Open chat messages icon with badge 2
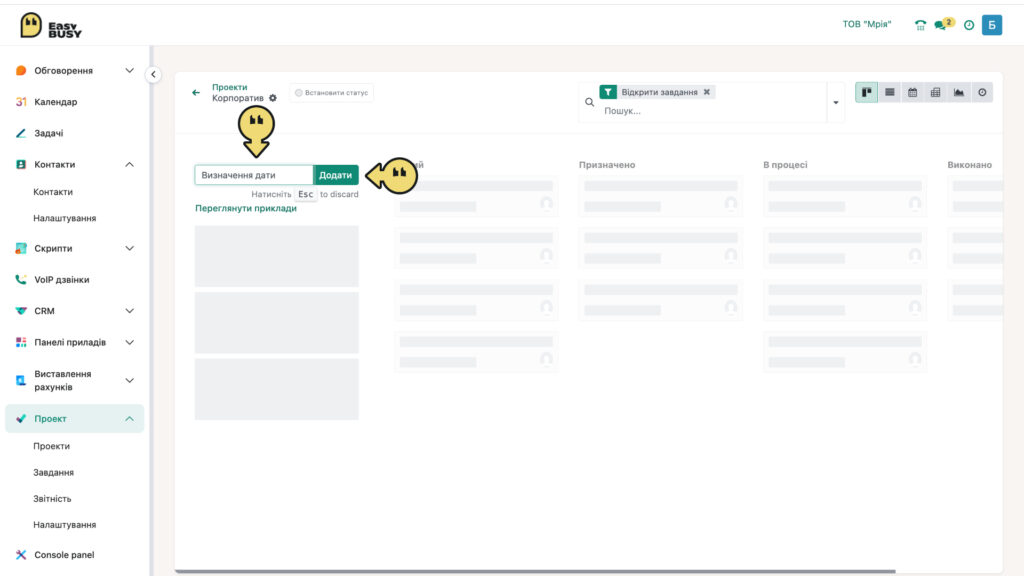1024x576 pixels. click(944, 24)
